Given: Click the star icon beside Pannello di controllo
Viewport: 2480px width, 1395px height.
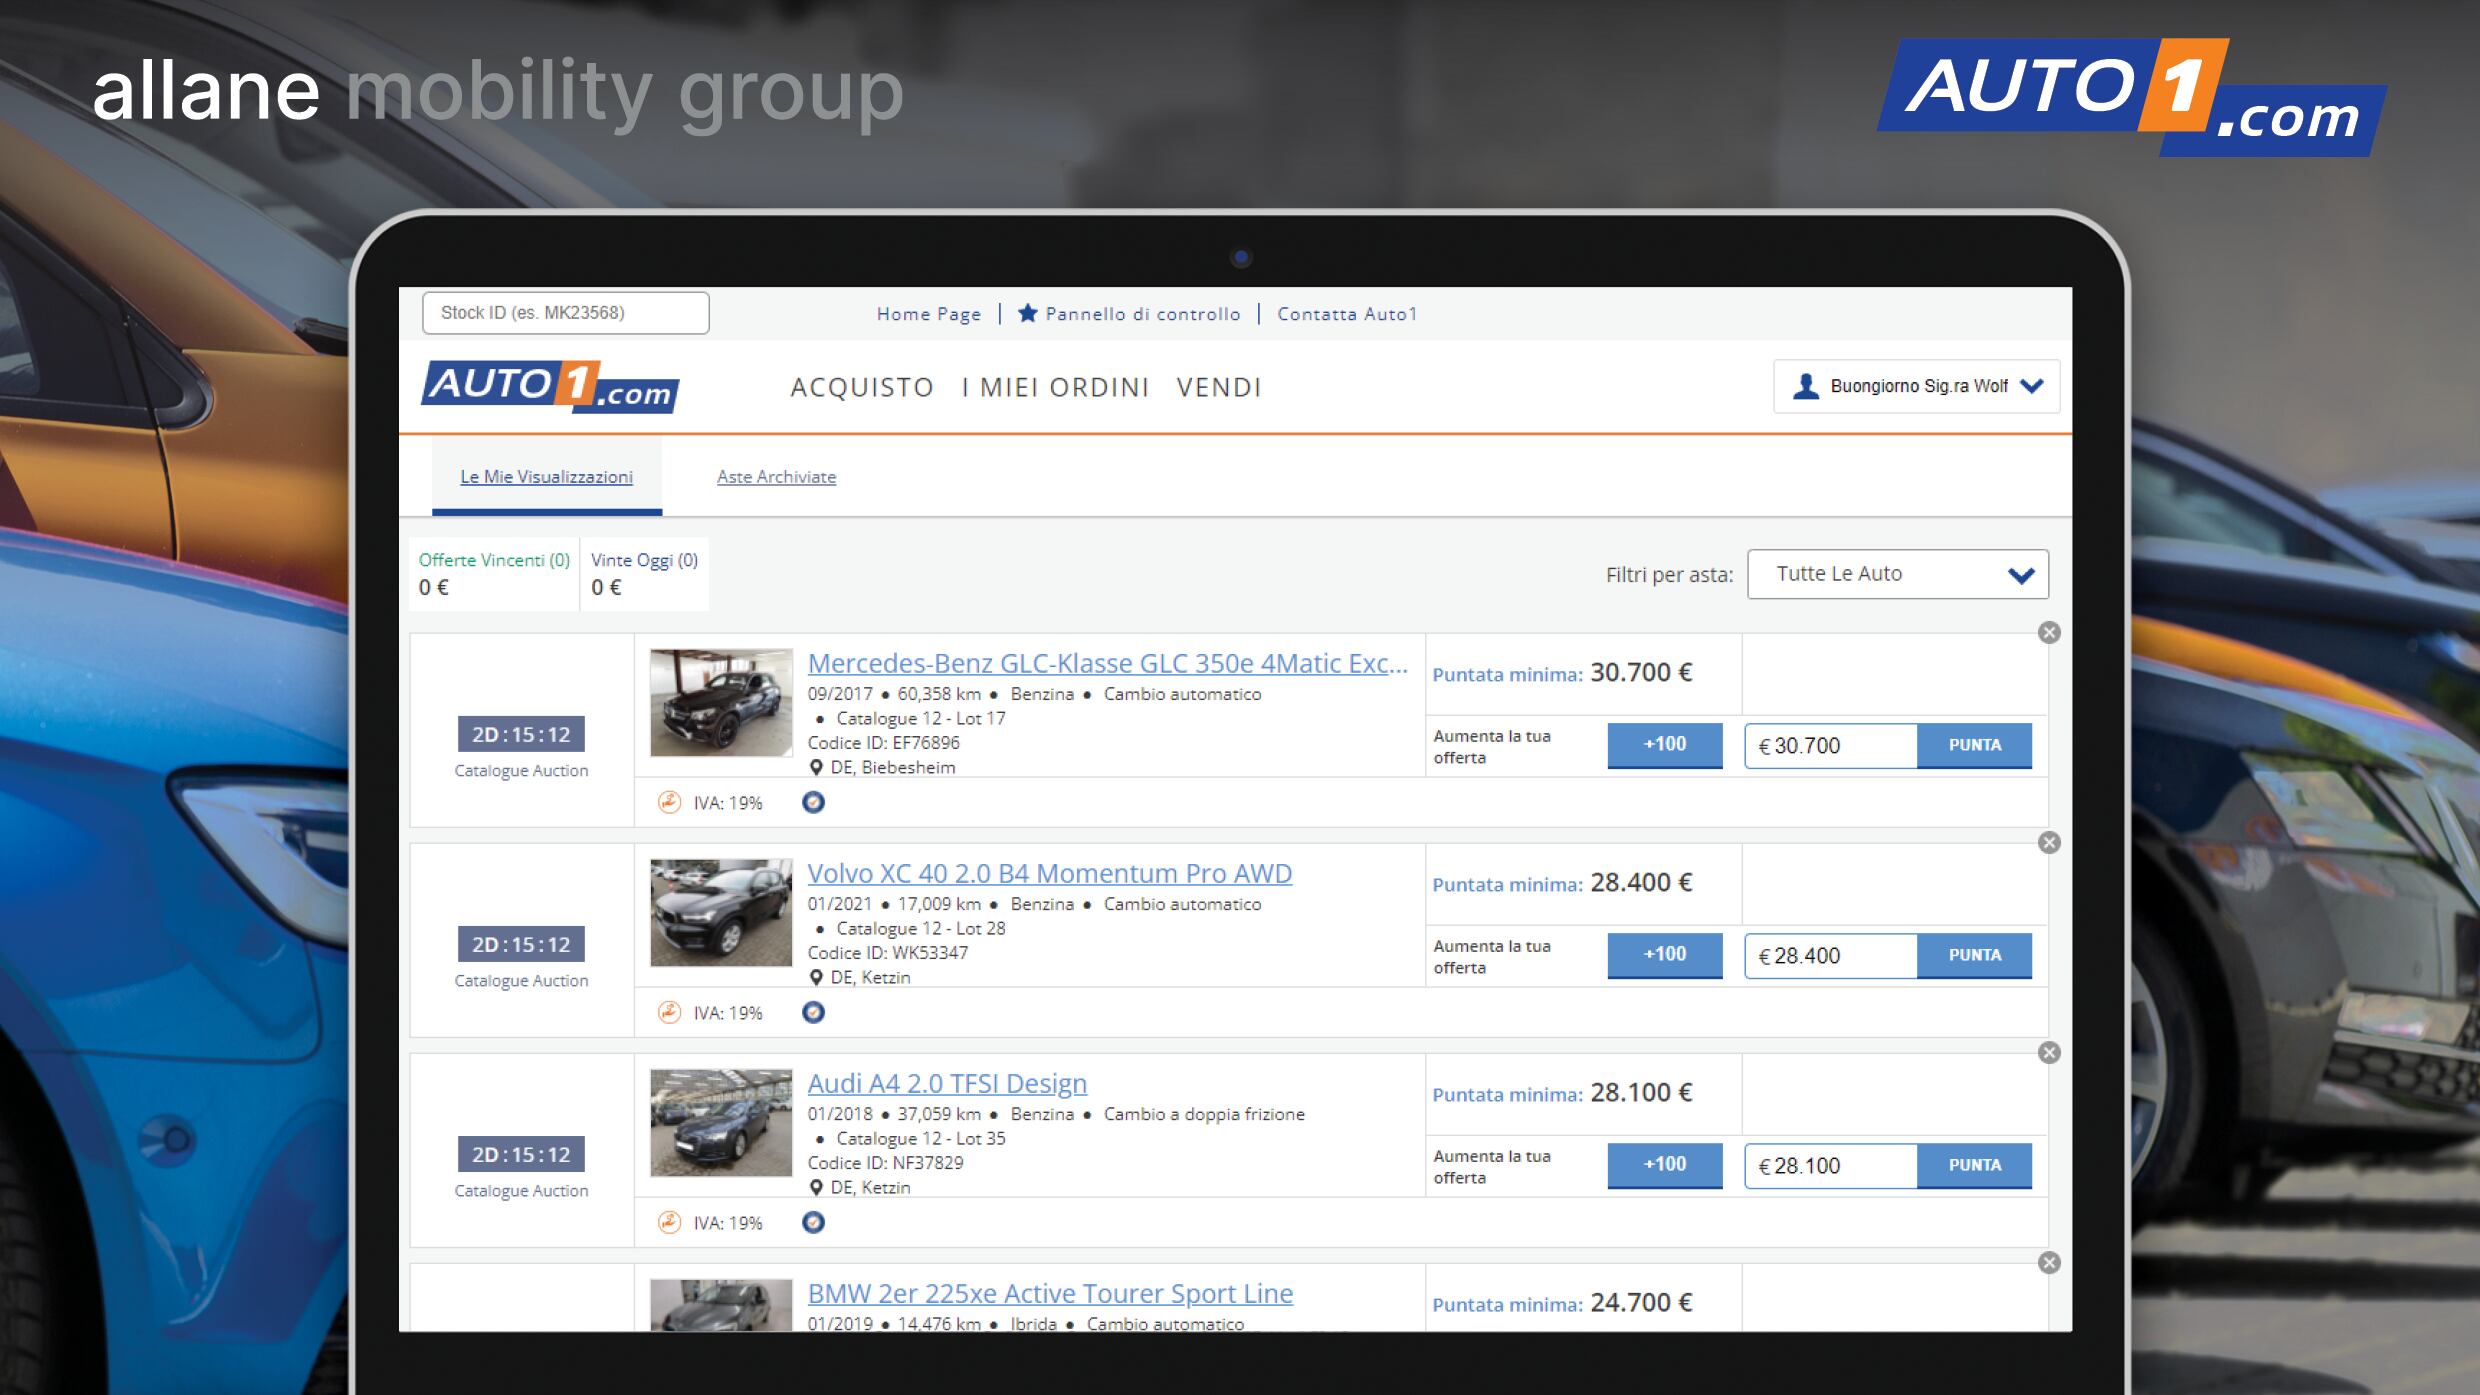Looking at the screenshot, I should [x=1027, y=313].
